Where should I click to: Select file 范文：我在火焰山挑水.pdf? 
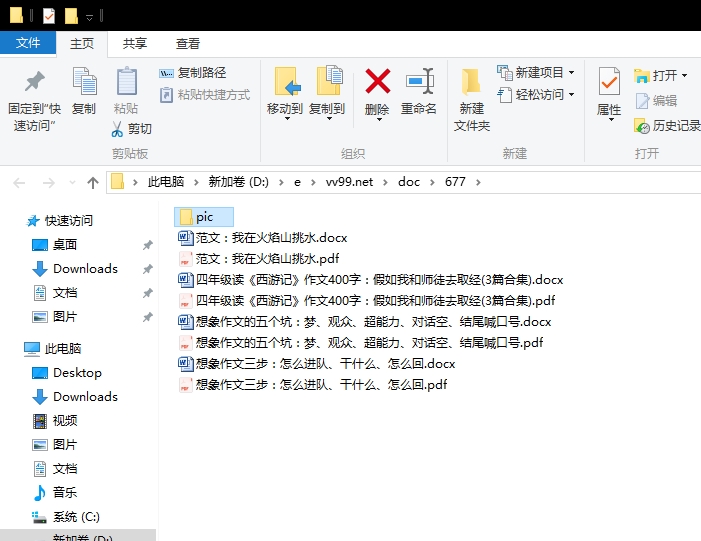258,258
